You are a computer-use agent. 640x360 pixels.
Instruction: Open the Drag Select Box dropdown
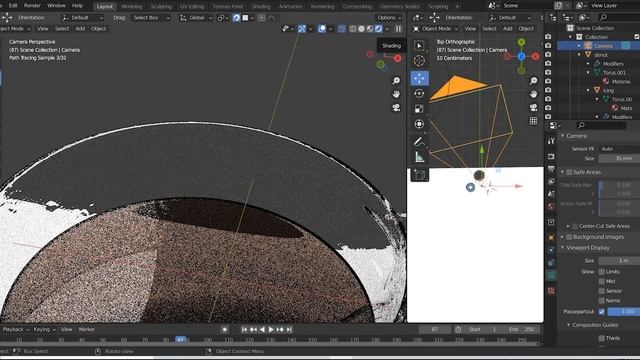click(x=151, y=18)
